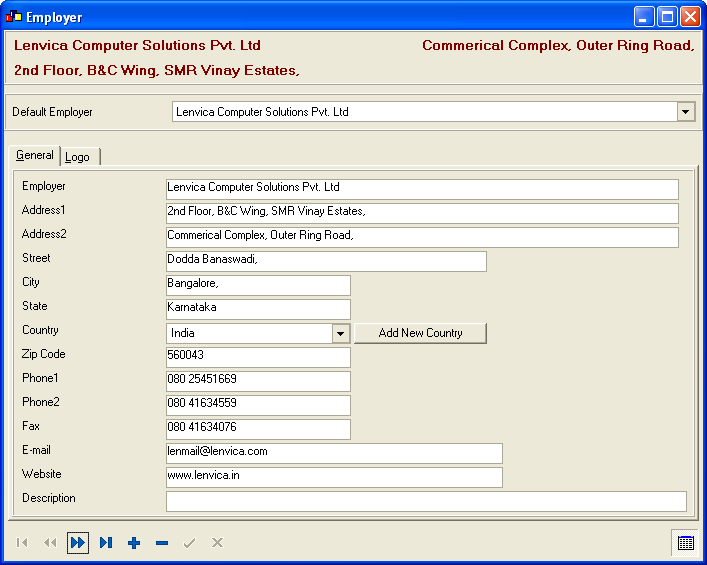Add a new employer record
The width and height of the screenshot is (707, 565).
tap(134, 542)
